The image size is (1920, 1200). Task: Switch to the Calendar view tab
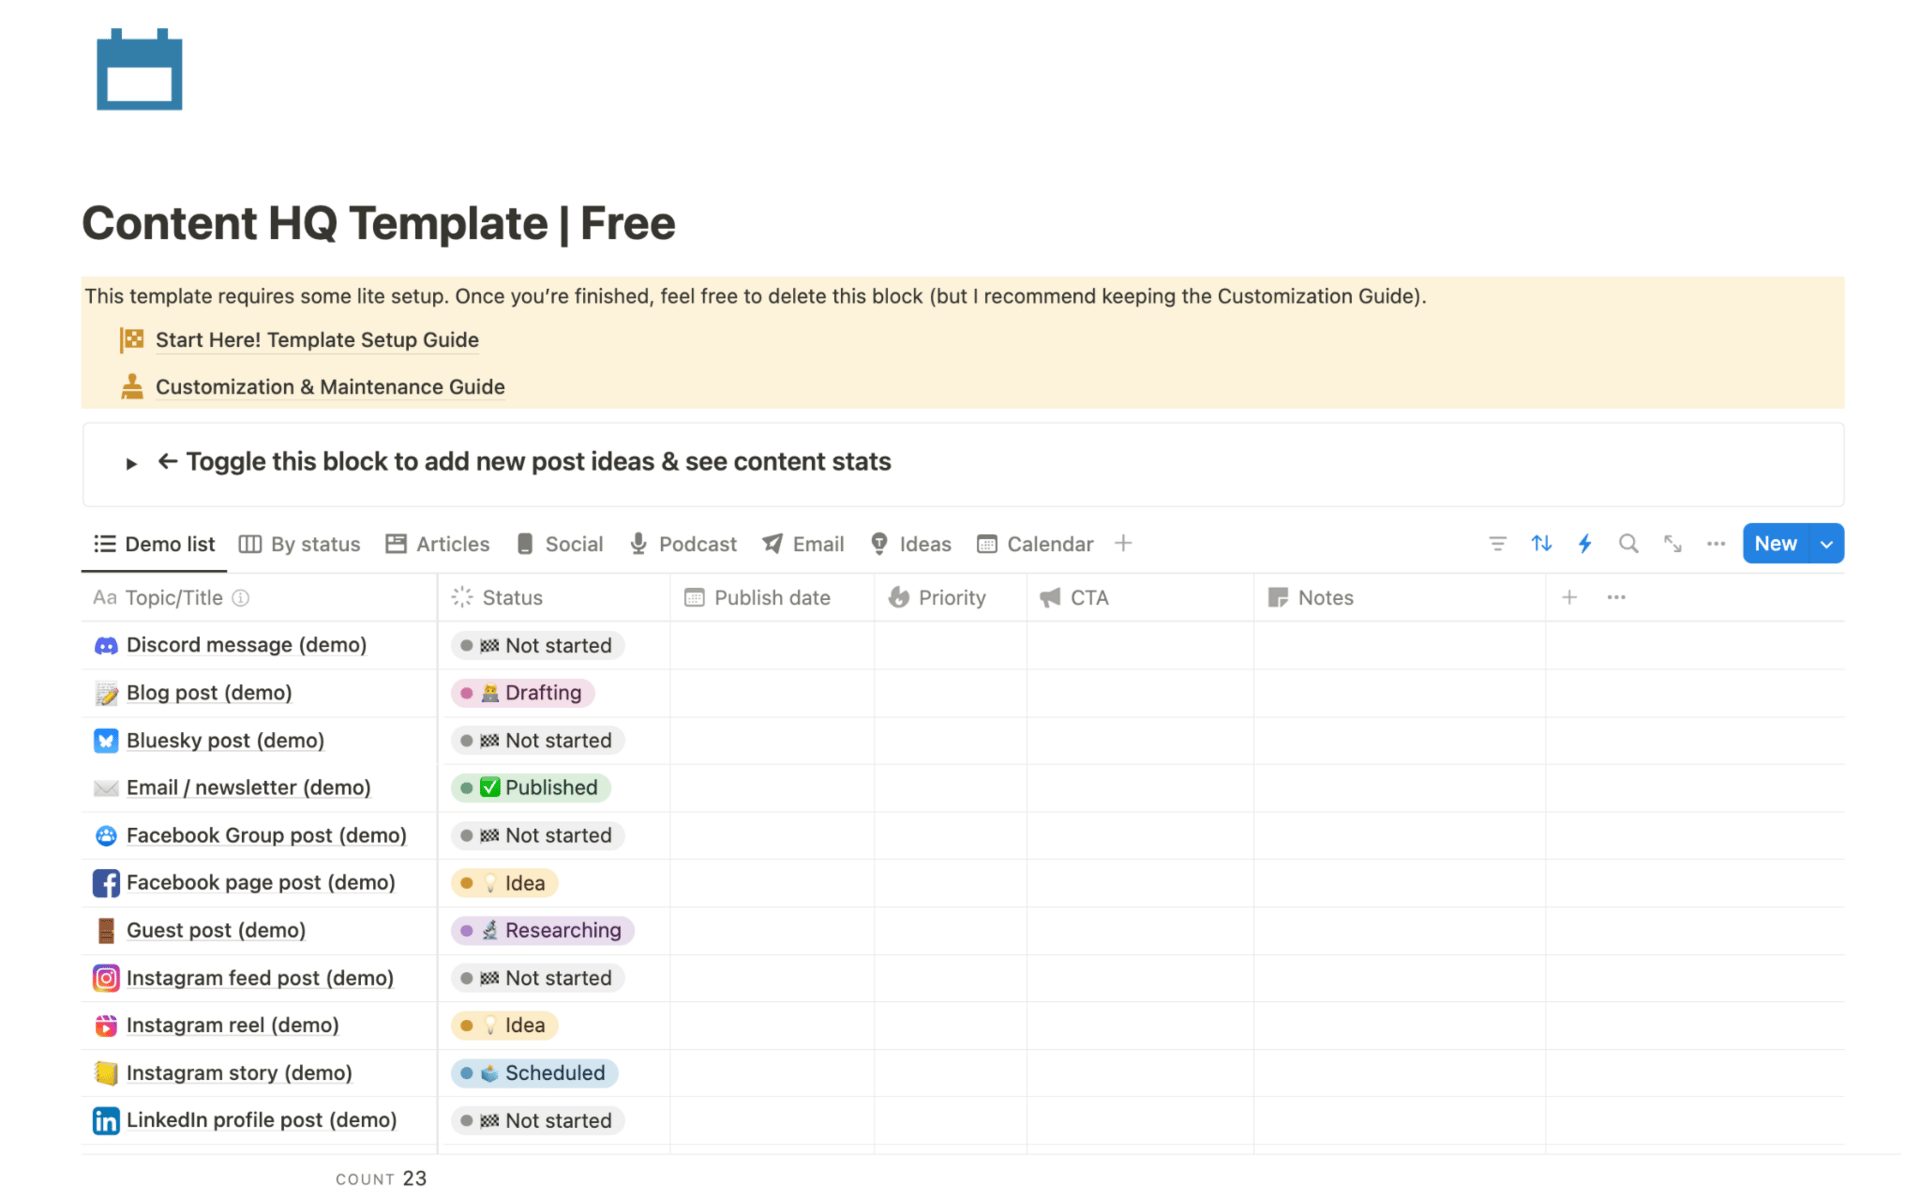coord(1035,544)
